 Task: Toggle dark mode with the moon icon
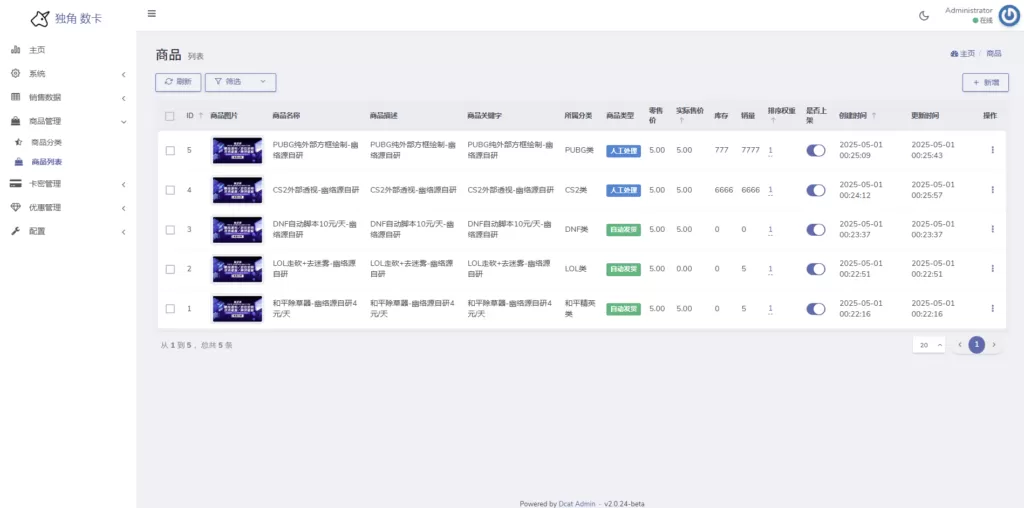[924, 15]
